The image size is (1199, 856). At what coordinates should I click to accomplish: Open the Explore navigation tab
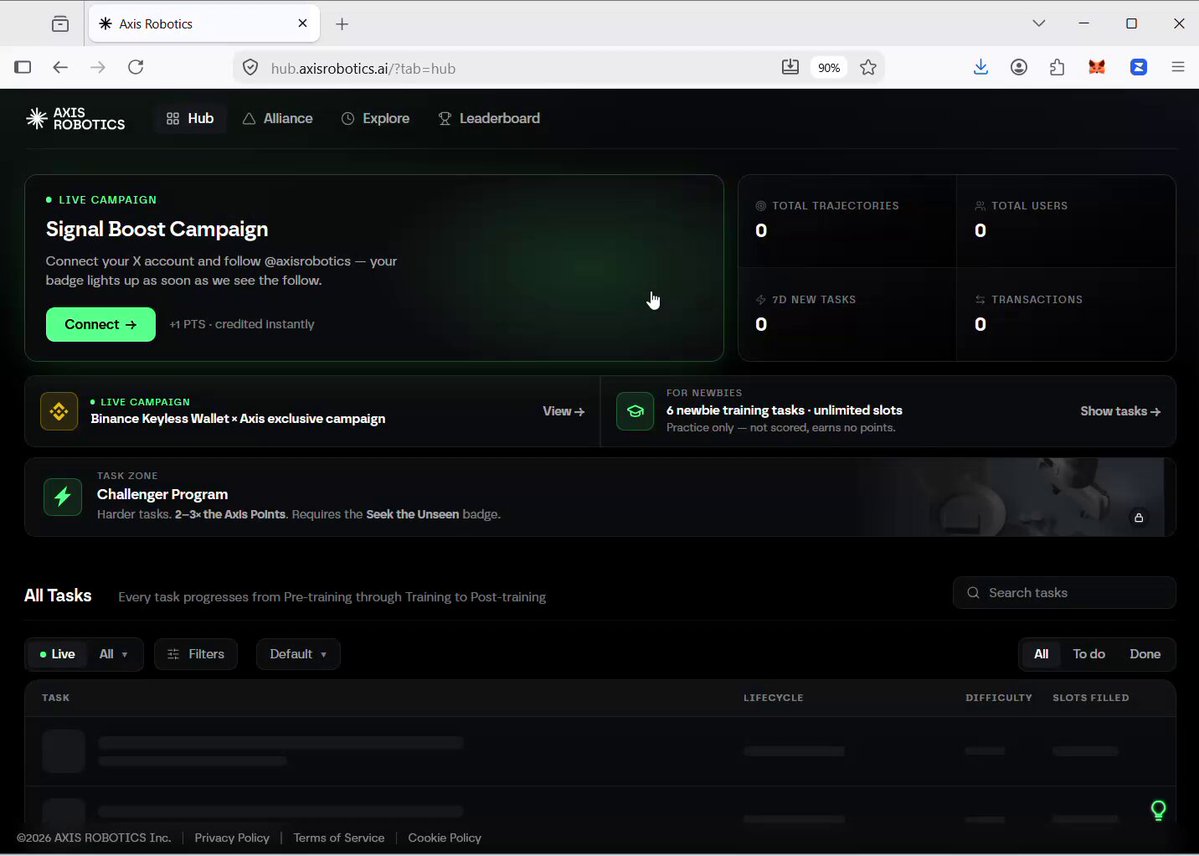pos(375,119)
